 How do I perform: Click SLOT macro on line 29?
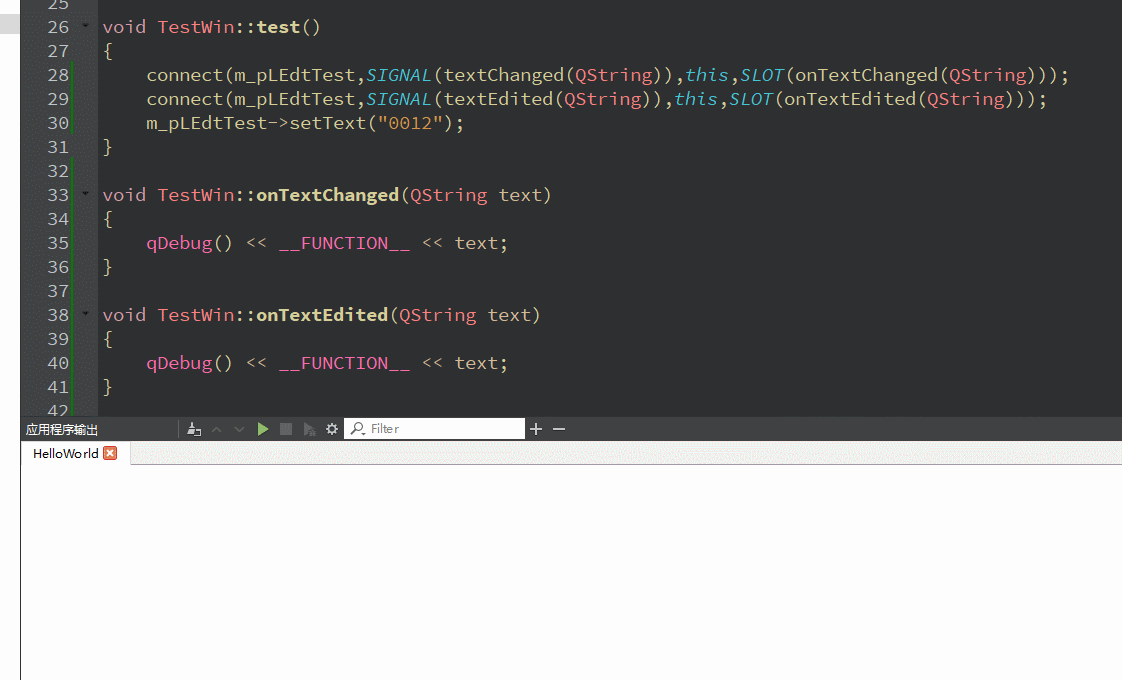[x=751, y=99]
